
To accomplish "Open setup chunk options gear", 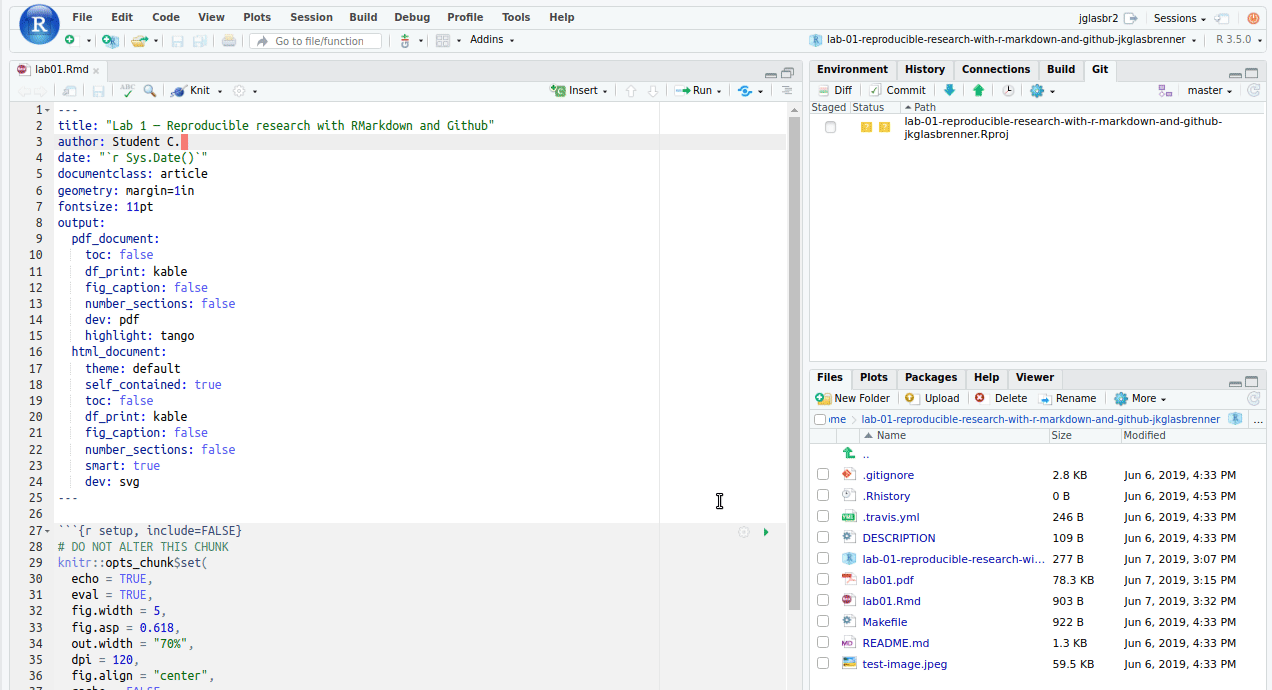I will point(743,532).
